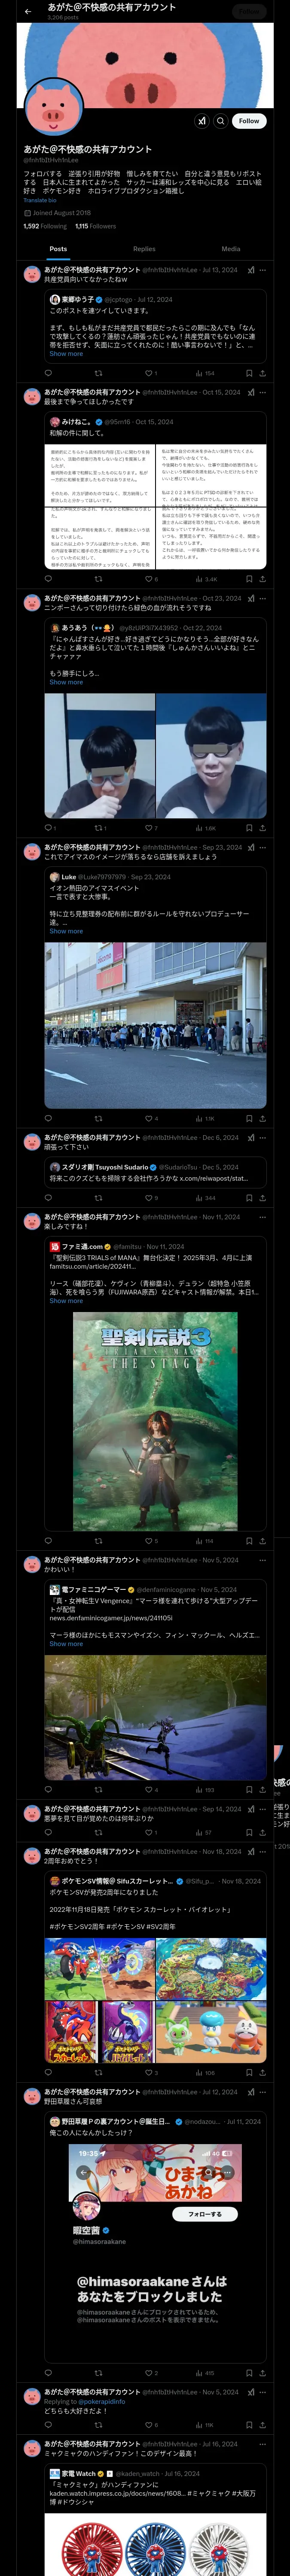Reply to the Jul 13, 2024 post

[48, 373]
